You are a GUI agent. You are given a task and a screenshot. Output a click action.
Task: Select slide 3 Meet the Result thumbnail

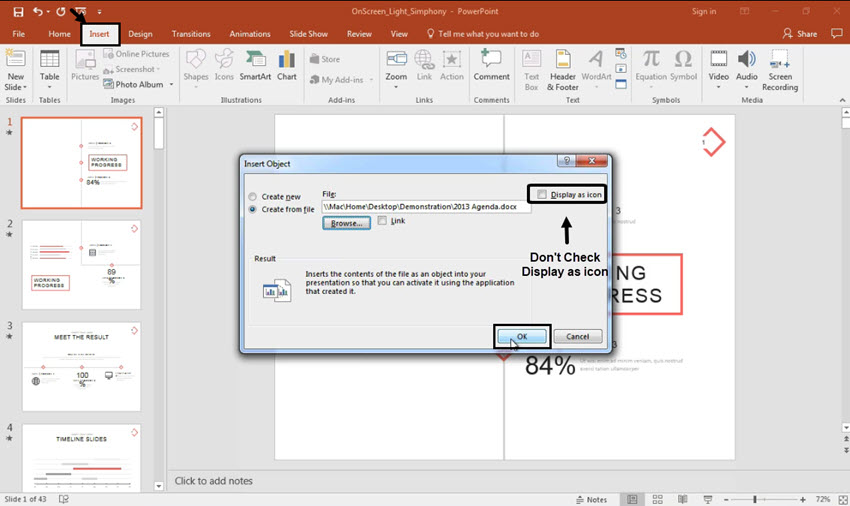[81, 366]
